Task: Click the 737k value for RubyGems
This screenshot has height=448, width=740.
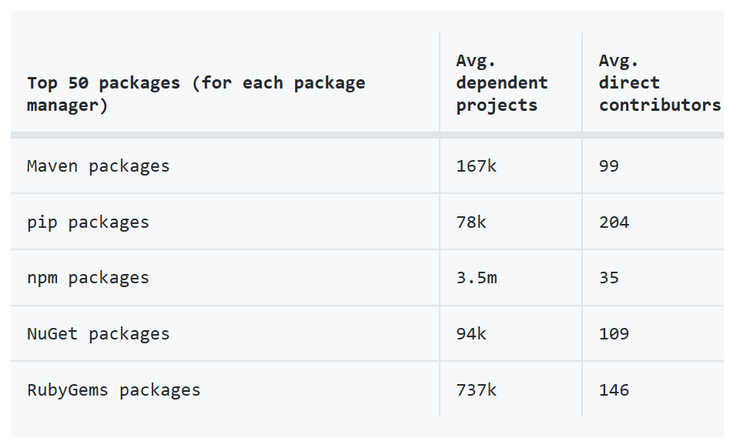Action: (476, 390)
